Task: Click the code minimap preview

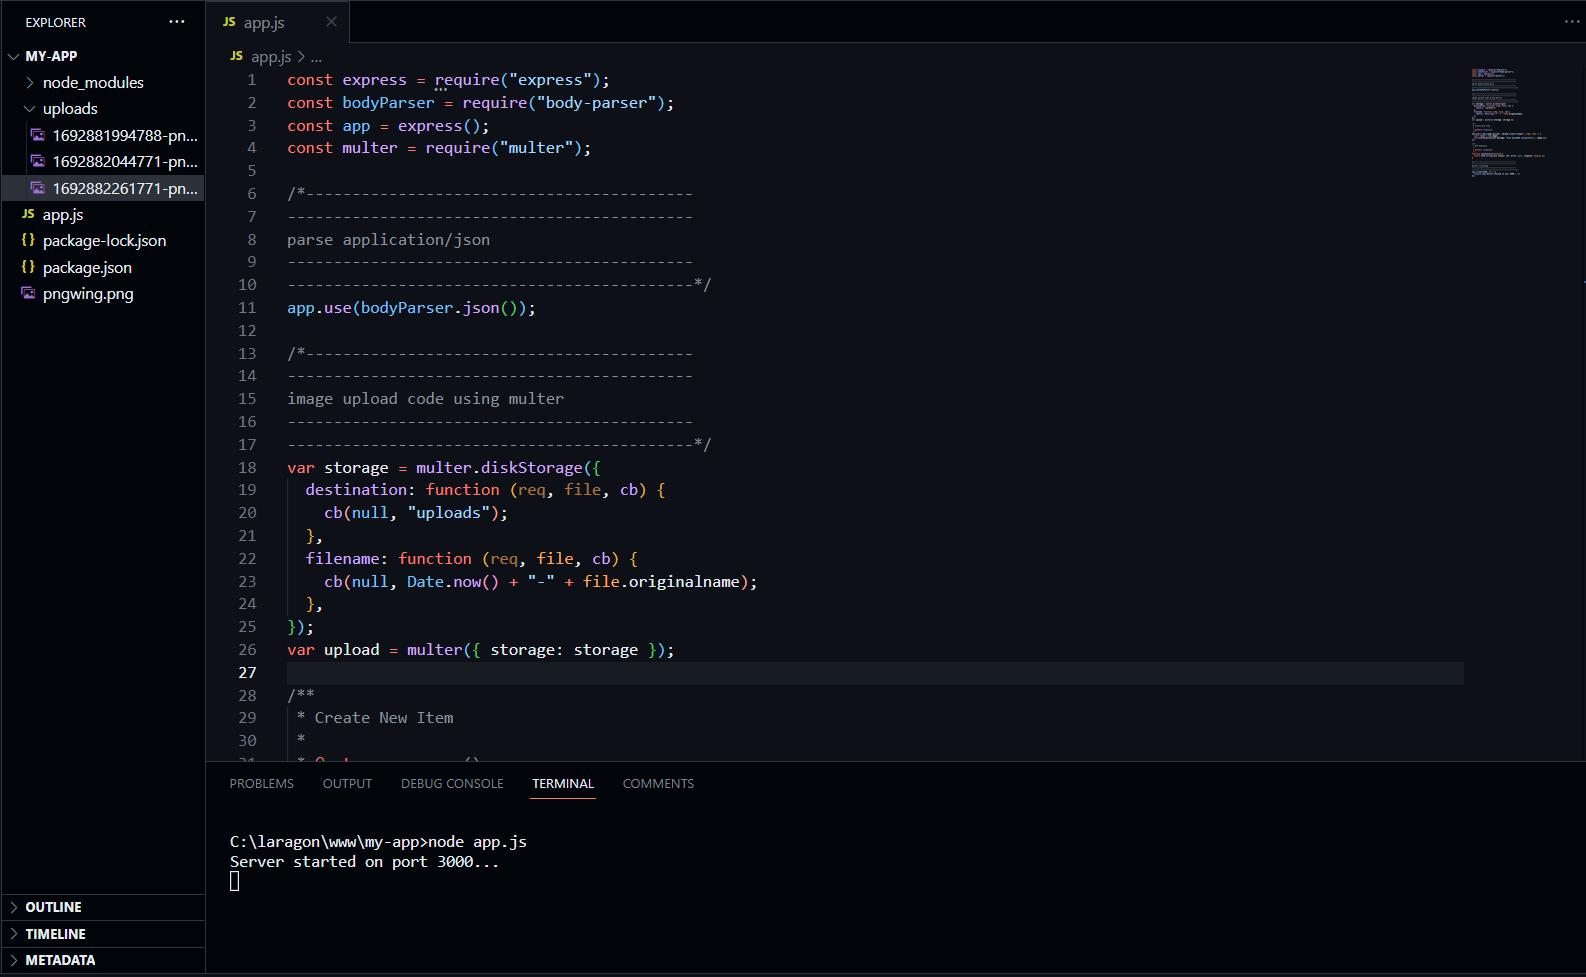Action: point(1510,122)
